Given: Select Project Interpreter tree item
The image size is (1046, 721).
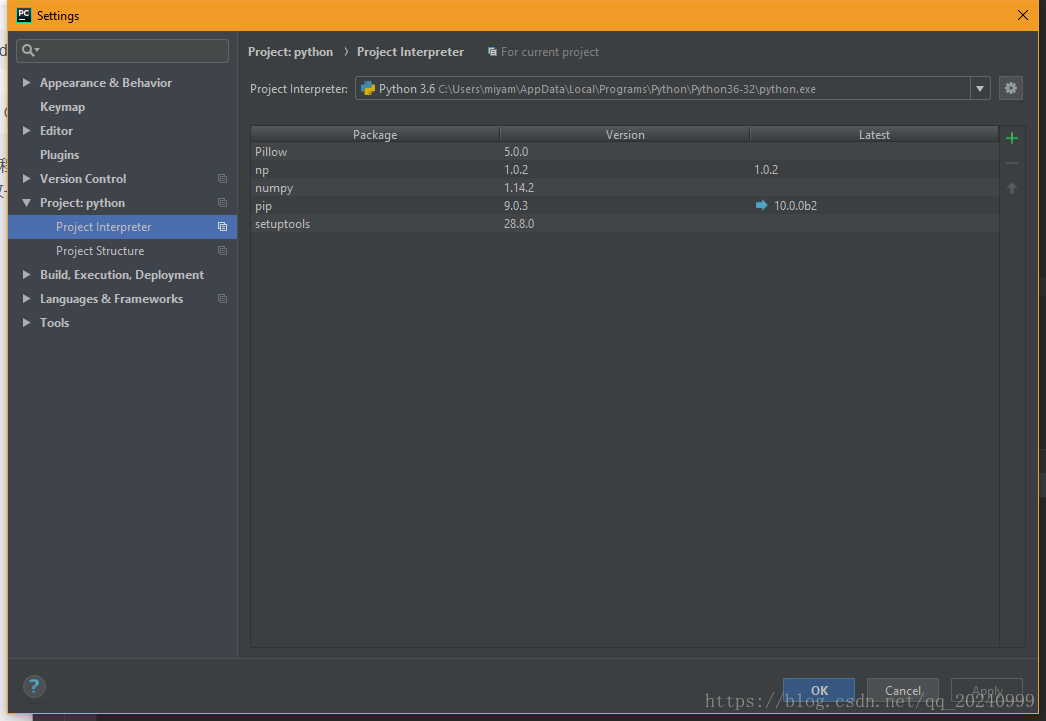Looking at the screenshot, I should pos(123,227).
